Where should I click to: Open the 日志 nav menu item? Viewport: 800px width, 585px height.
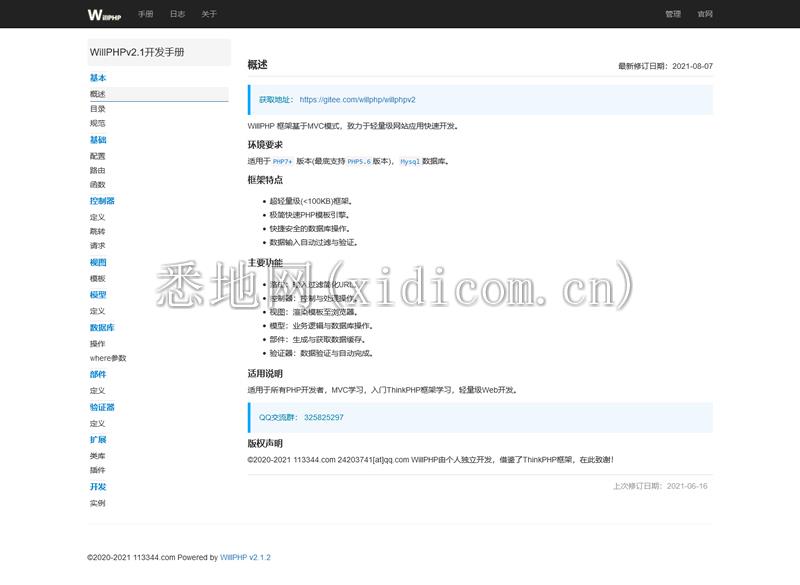click(177, 14)
